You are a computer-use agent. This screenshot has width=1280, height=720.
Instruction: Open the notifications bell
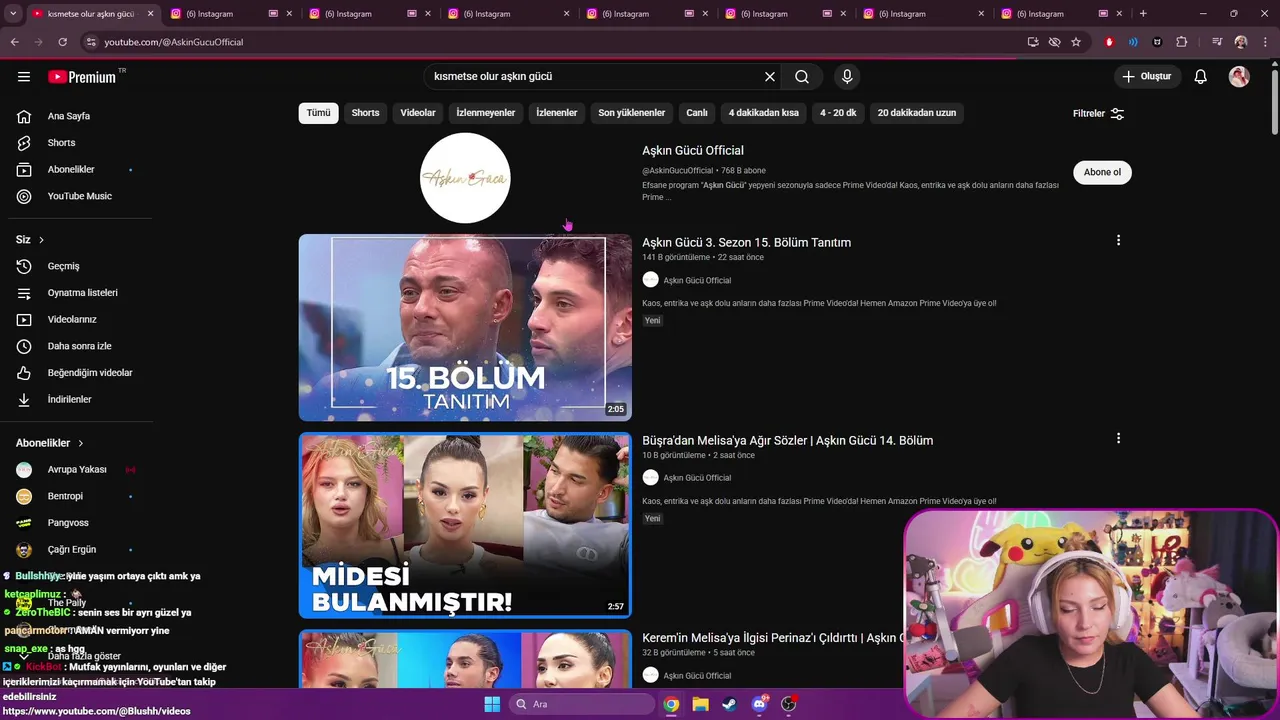(x=1201, y=77)
